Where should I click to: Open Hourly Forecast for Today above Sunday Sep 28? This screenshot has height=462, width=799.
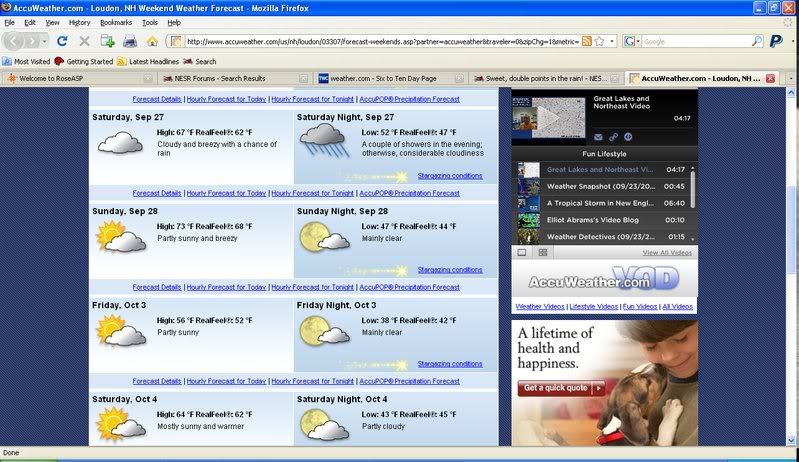(226, 193)
